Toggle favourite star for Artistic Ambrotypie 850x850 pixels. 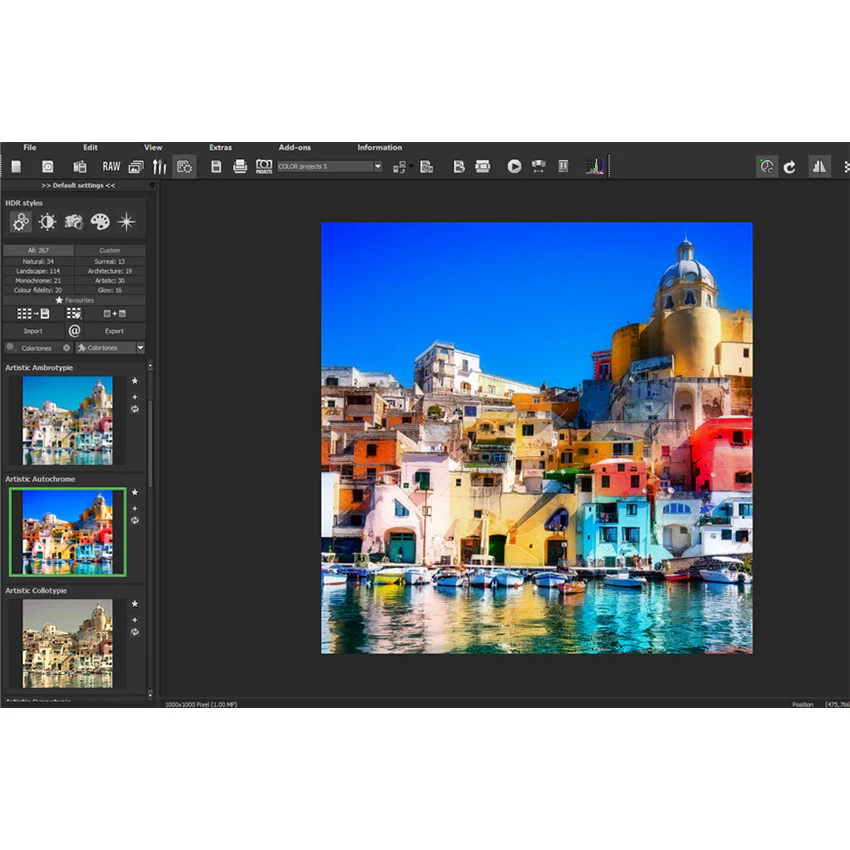pyautogui.click(x=135, y=381)
